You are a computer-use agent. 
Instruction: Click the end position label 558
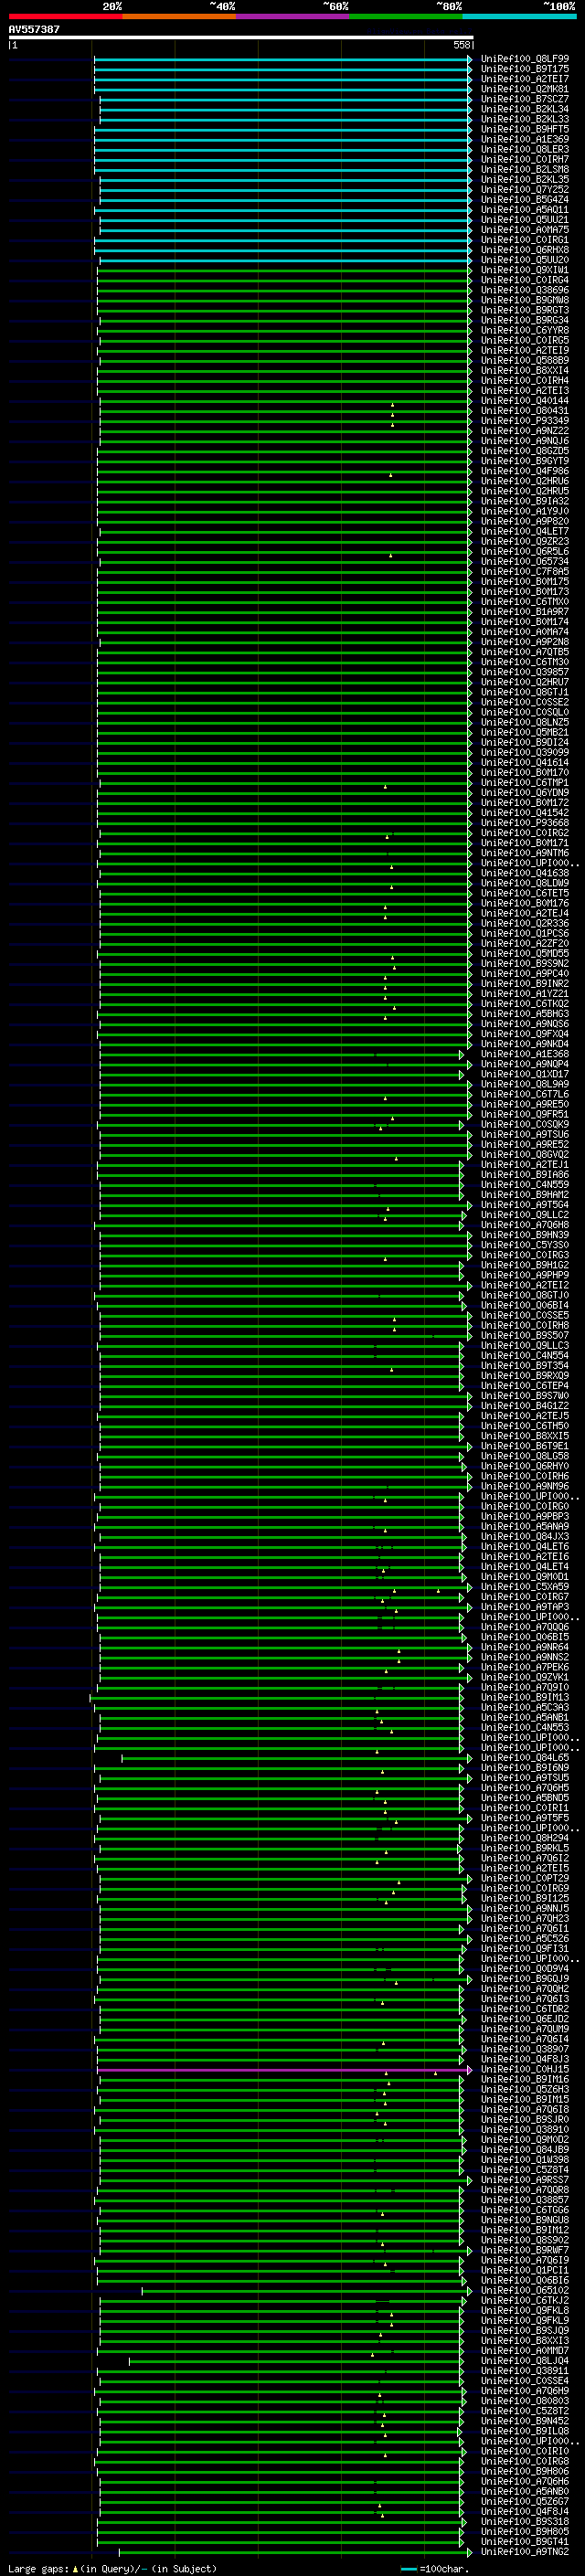[462, 45]
